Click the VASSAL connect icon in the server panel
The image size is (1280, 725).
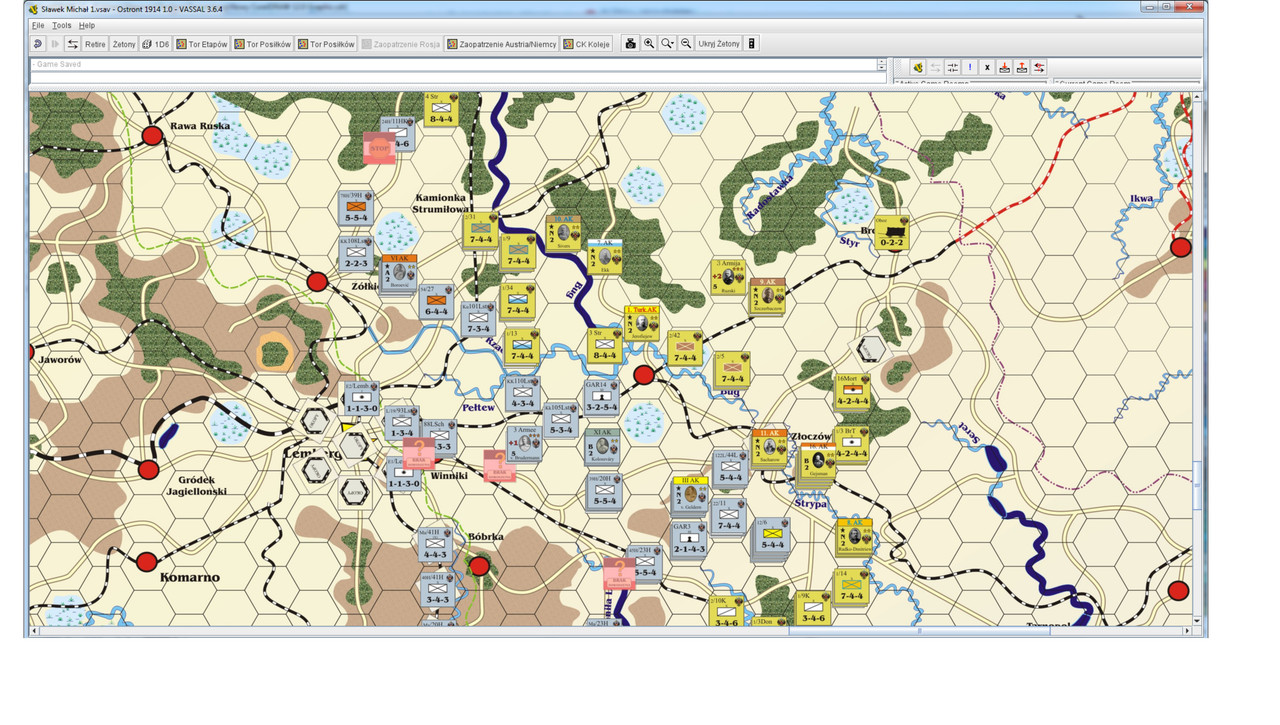click(918, 67)
